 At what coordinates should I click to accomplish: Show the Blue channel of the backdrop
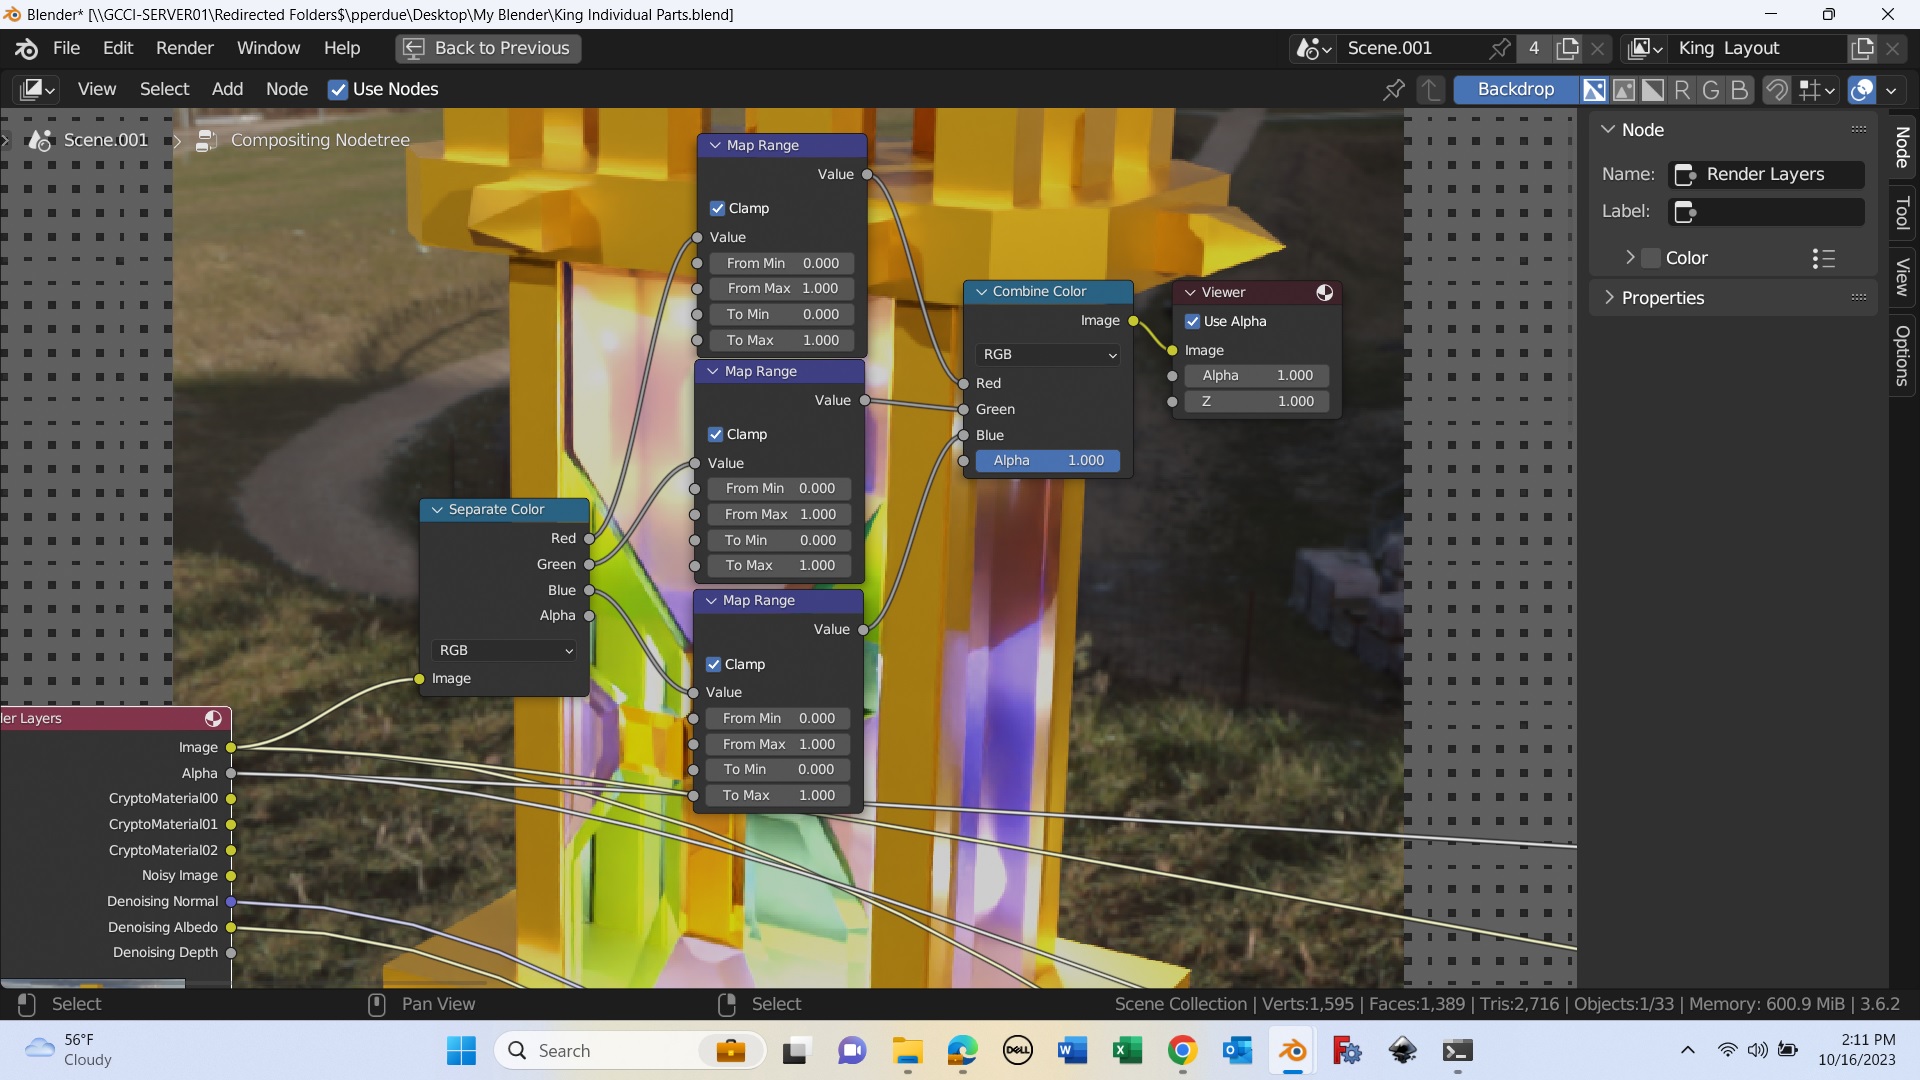[x=1740, y=90]
